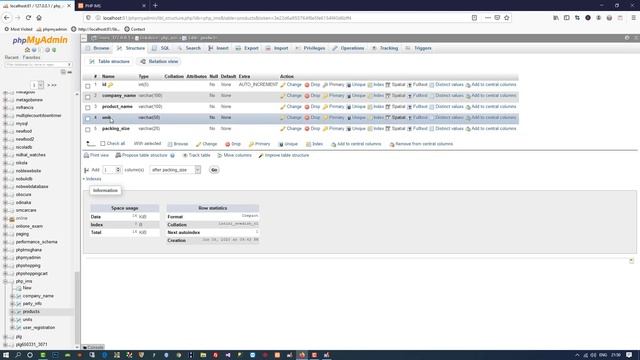
Task: Add Fulltext index on company_name column
Action: click(x=417, y=96)
